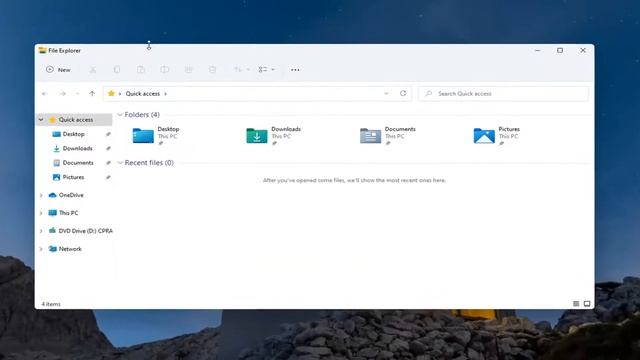Open Downloads in the sidebar
The image size is (640, 360).
77,148
